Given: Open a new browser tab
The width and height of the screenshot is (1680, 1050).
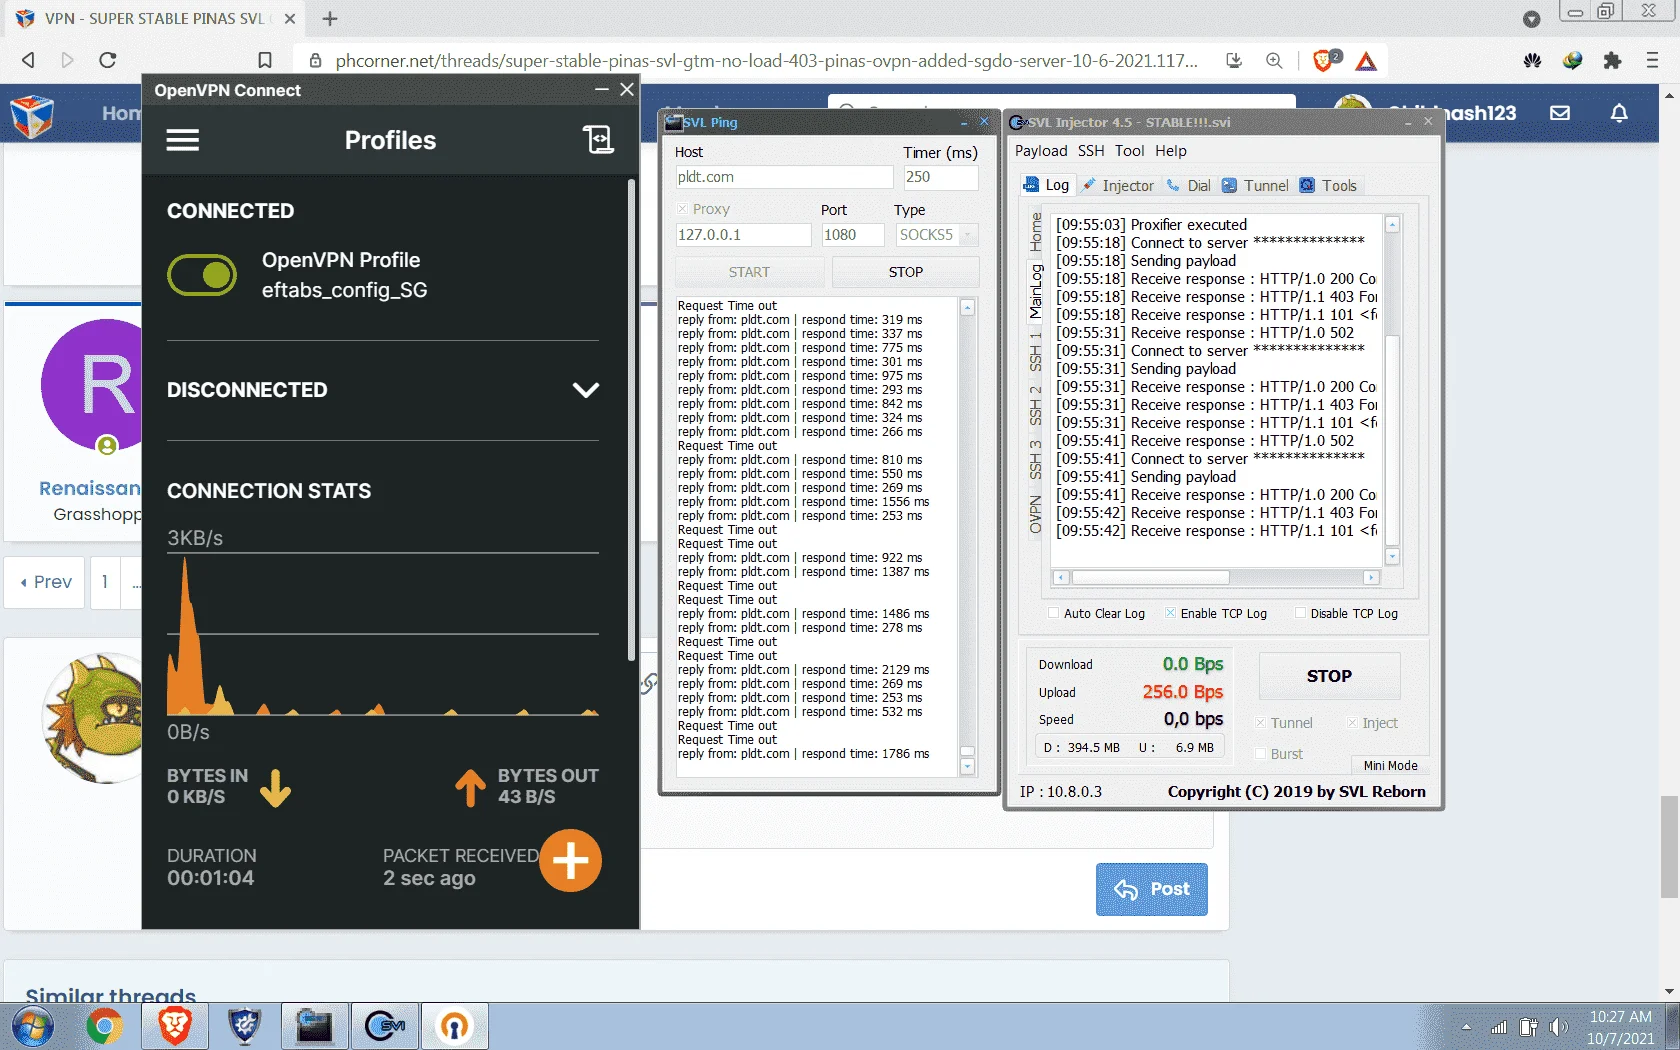Looking at the screenshot, I should tap(330, 18).
